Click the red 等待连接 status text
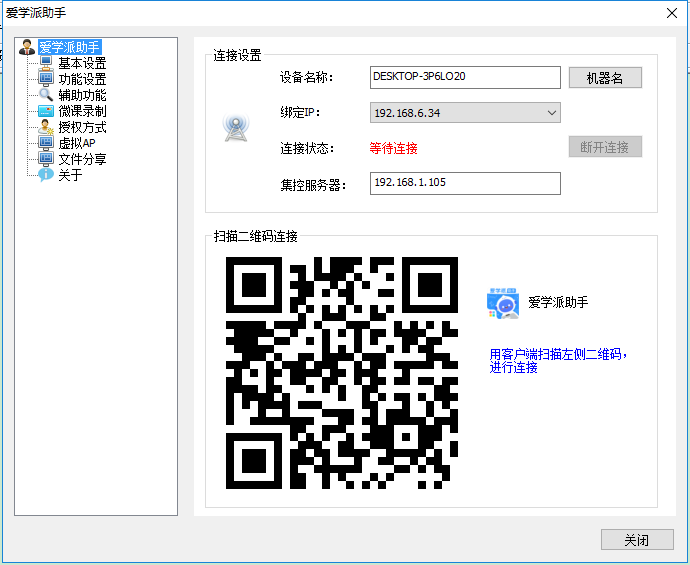Viewport: 690px width, 565px height. [x=393, y=148]
